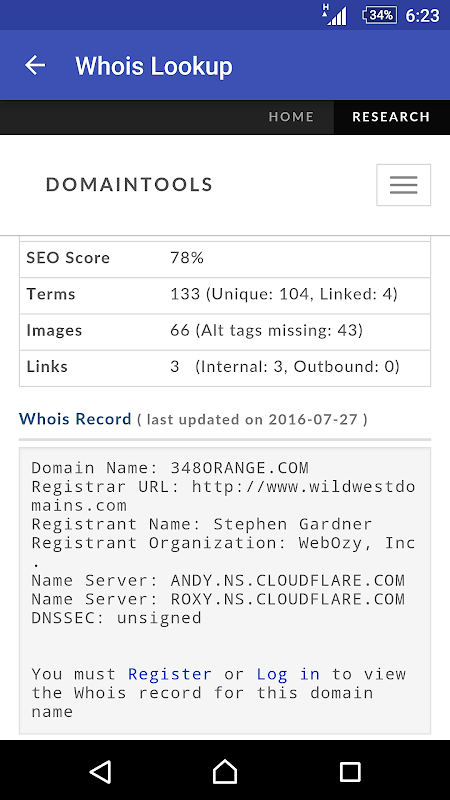The image size is (450, 800).
Task: Open the recent apps square button
Action: pyautogui.click(x=350, y=771)
